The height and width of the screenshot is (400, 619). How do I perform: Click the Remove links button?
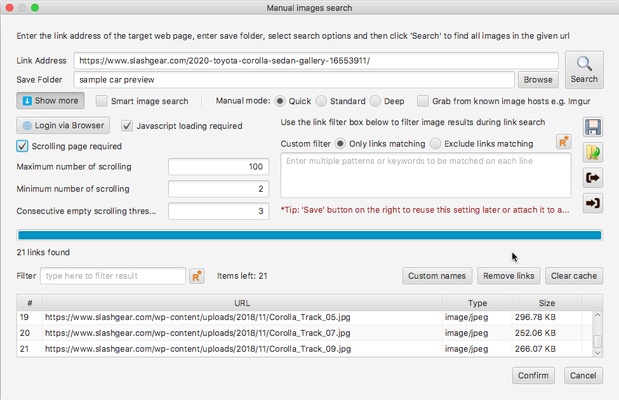(x=508, y=276)
